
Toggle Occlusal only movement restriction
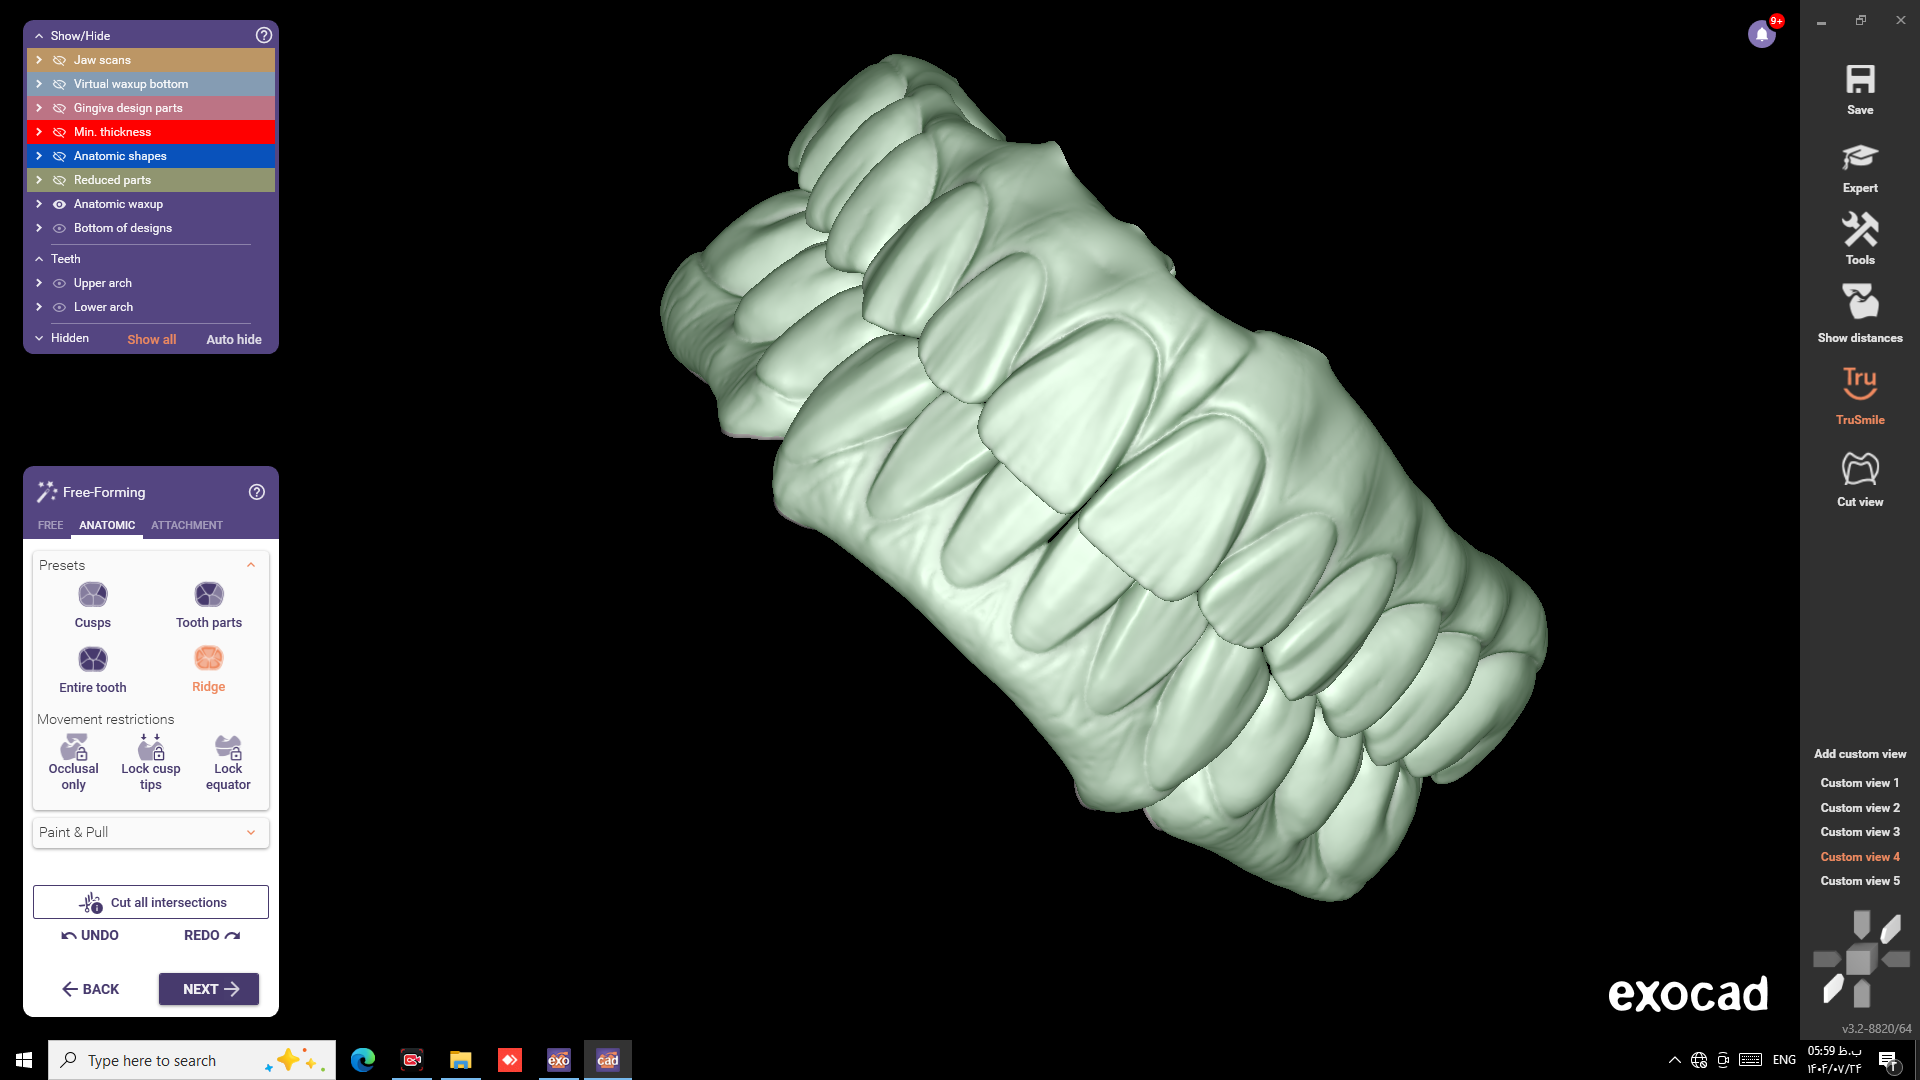point(74,748)
